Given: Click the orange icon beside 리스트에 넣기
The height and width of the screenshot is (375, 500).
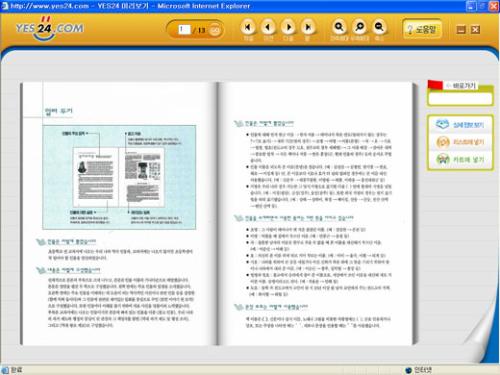Looking at the screenshot, I should (443, 142).
